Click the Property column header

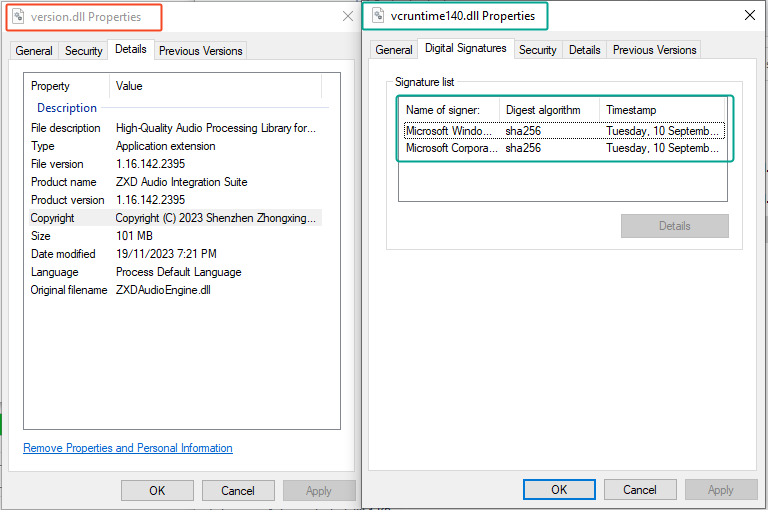[67, 86]
